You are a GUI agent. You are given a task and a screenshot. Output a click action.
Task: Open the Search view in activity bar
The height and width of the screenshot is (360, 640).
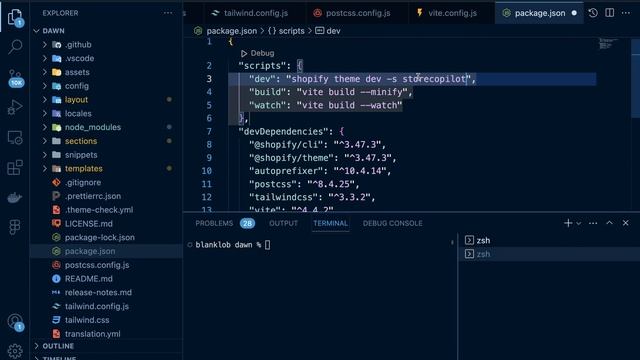point(15,47)
